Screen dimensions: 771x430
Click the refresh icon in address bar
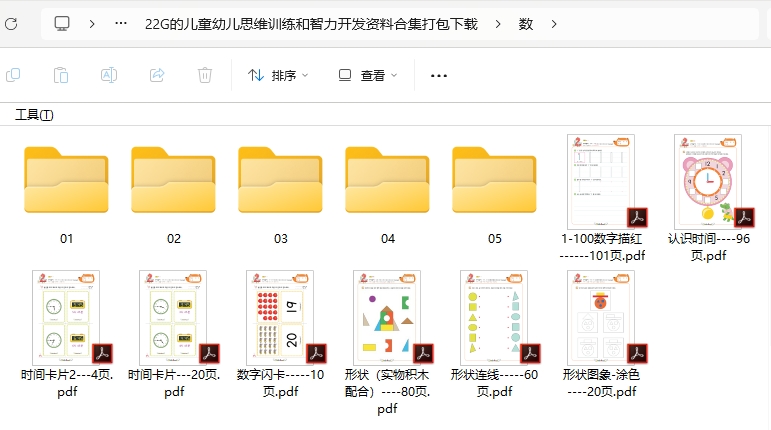point(10,23)
